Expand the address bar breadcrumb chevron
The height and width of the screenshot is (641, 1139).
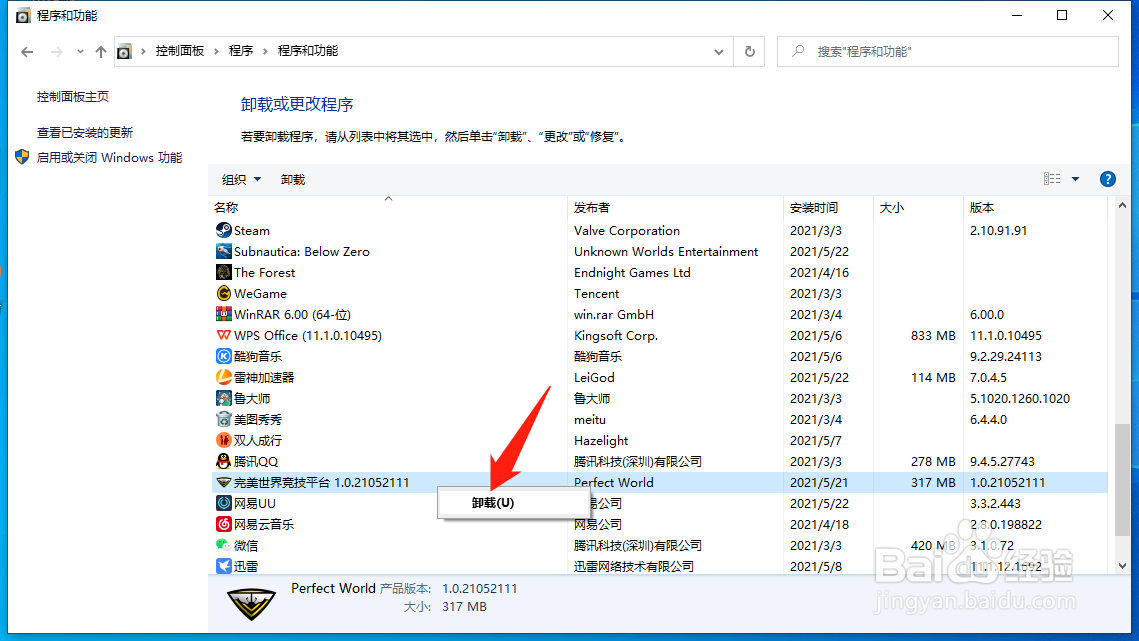719,51
